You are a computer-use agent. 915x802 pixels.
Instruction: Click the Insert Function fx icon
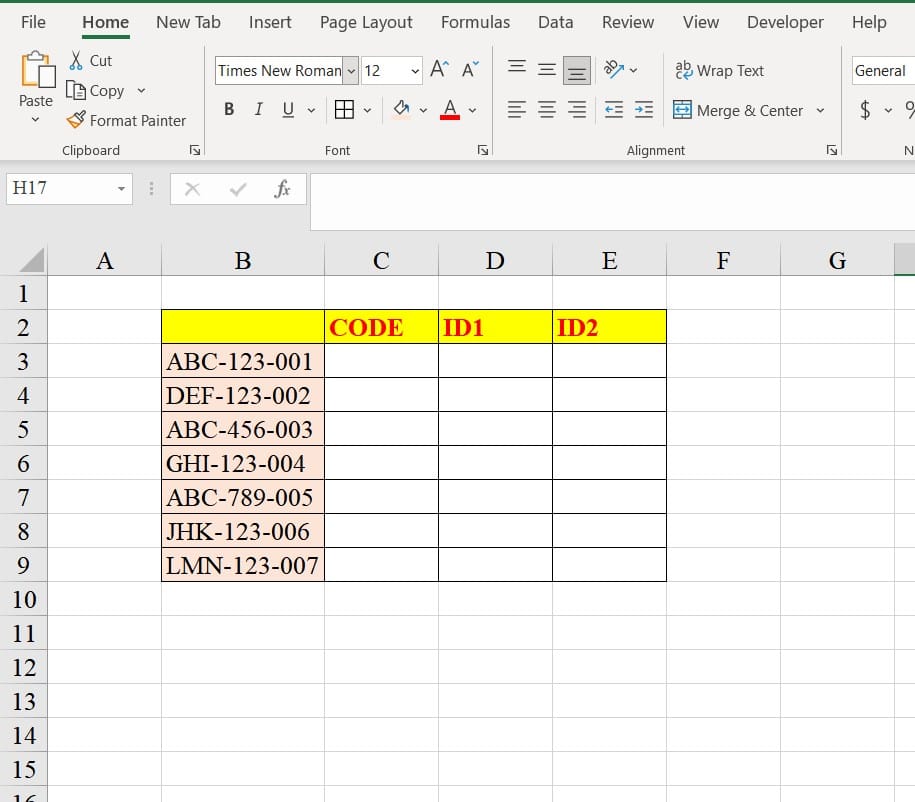282,189
